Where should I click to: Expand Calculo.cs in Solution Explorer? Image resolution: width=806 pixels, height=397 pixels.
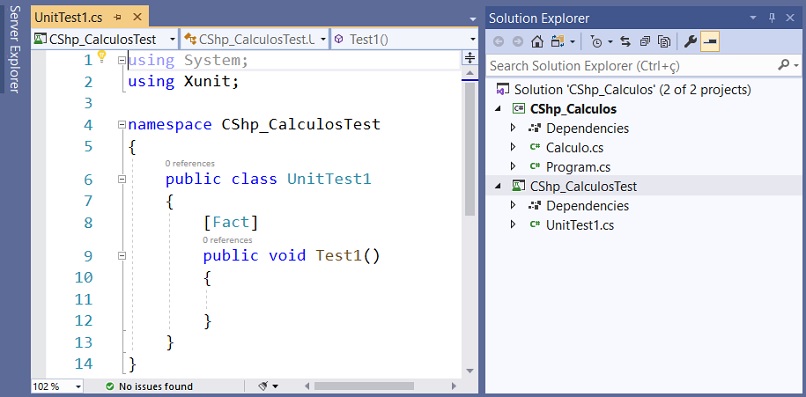(512, 148)
